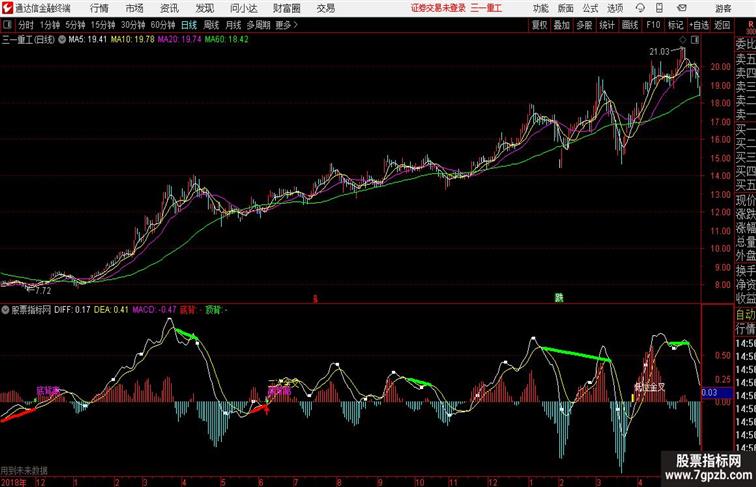Click the 7.72 low price label
The image size is (756, 487).
pos(43,291)
